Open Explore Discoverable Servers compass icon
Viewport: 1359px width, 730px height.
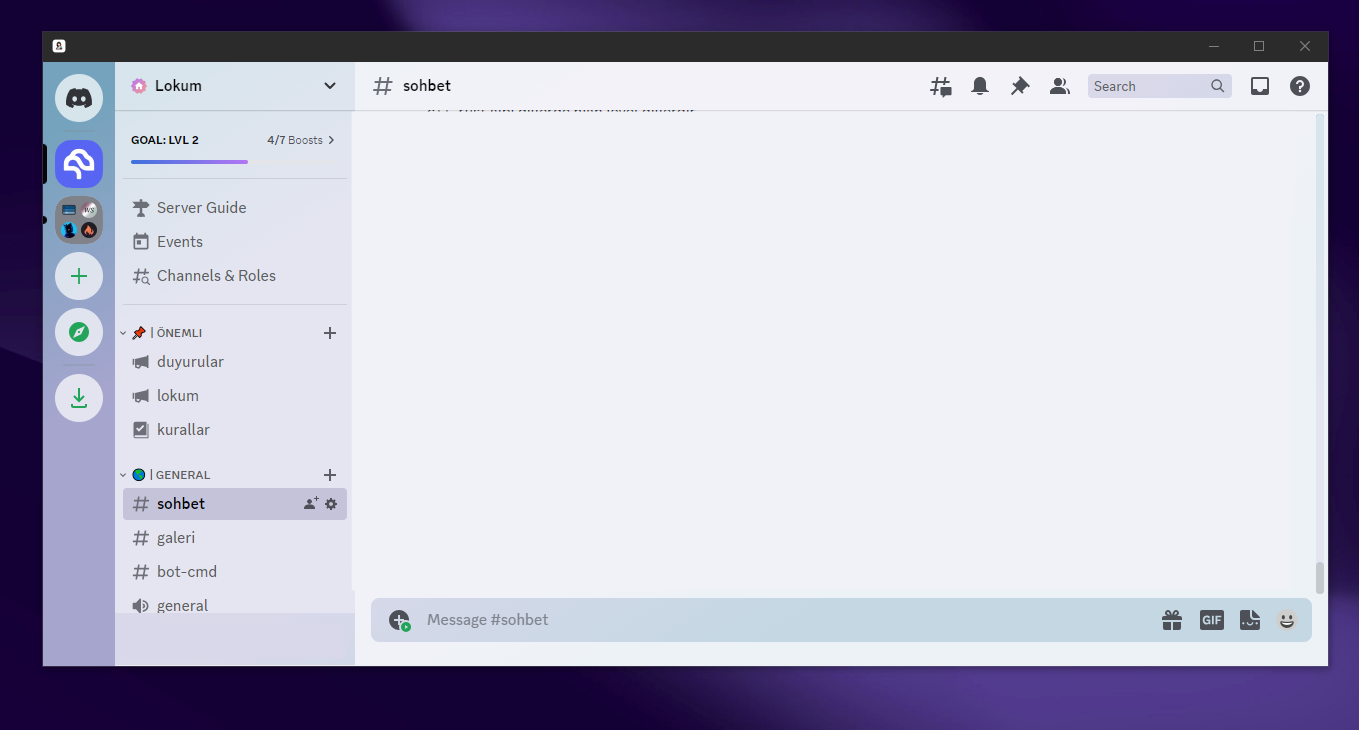pyautogui.click(x=79, y=332)
